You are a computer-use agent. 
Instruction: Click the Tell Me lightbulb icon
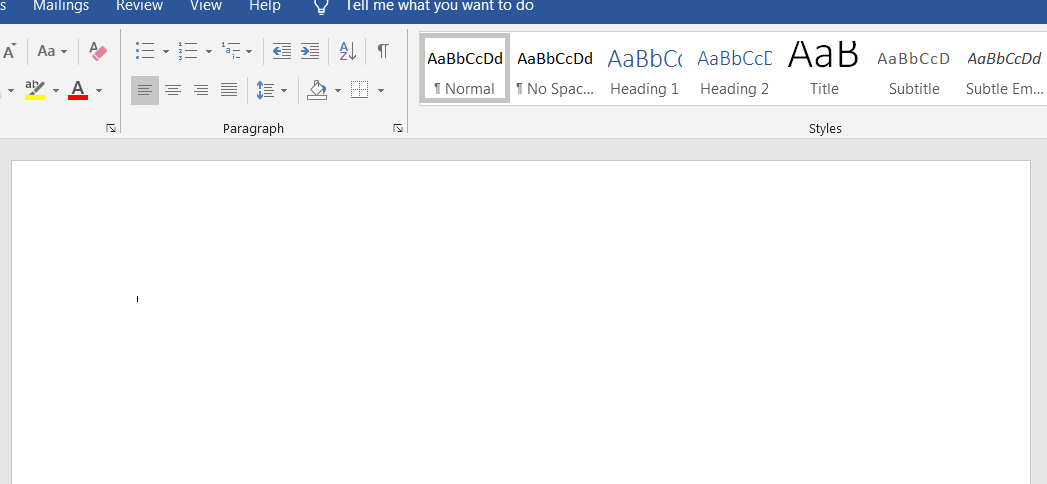coord(321,7)
